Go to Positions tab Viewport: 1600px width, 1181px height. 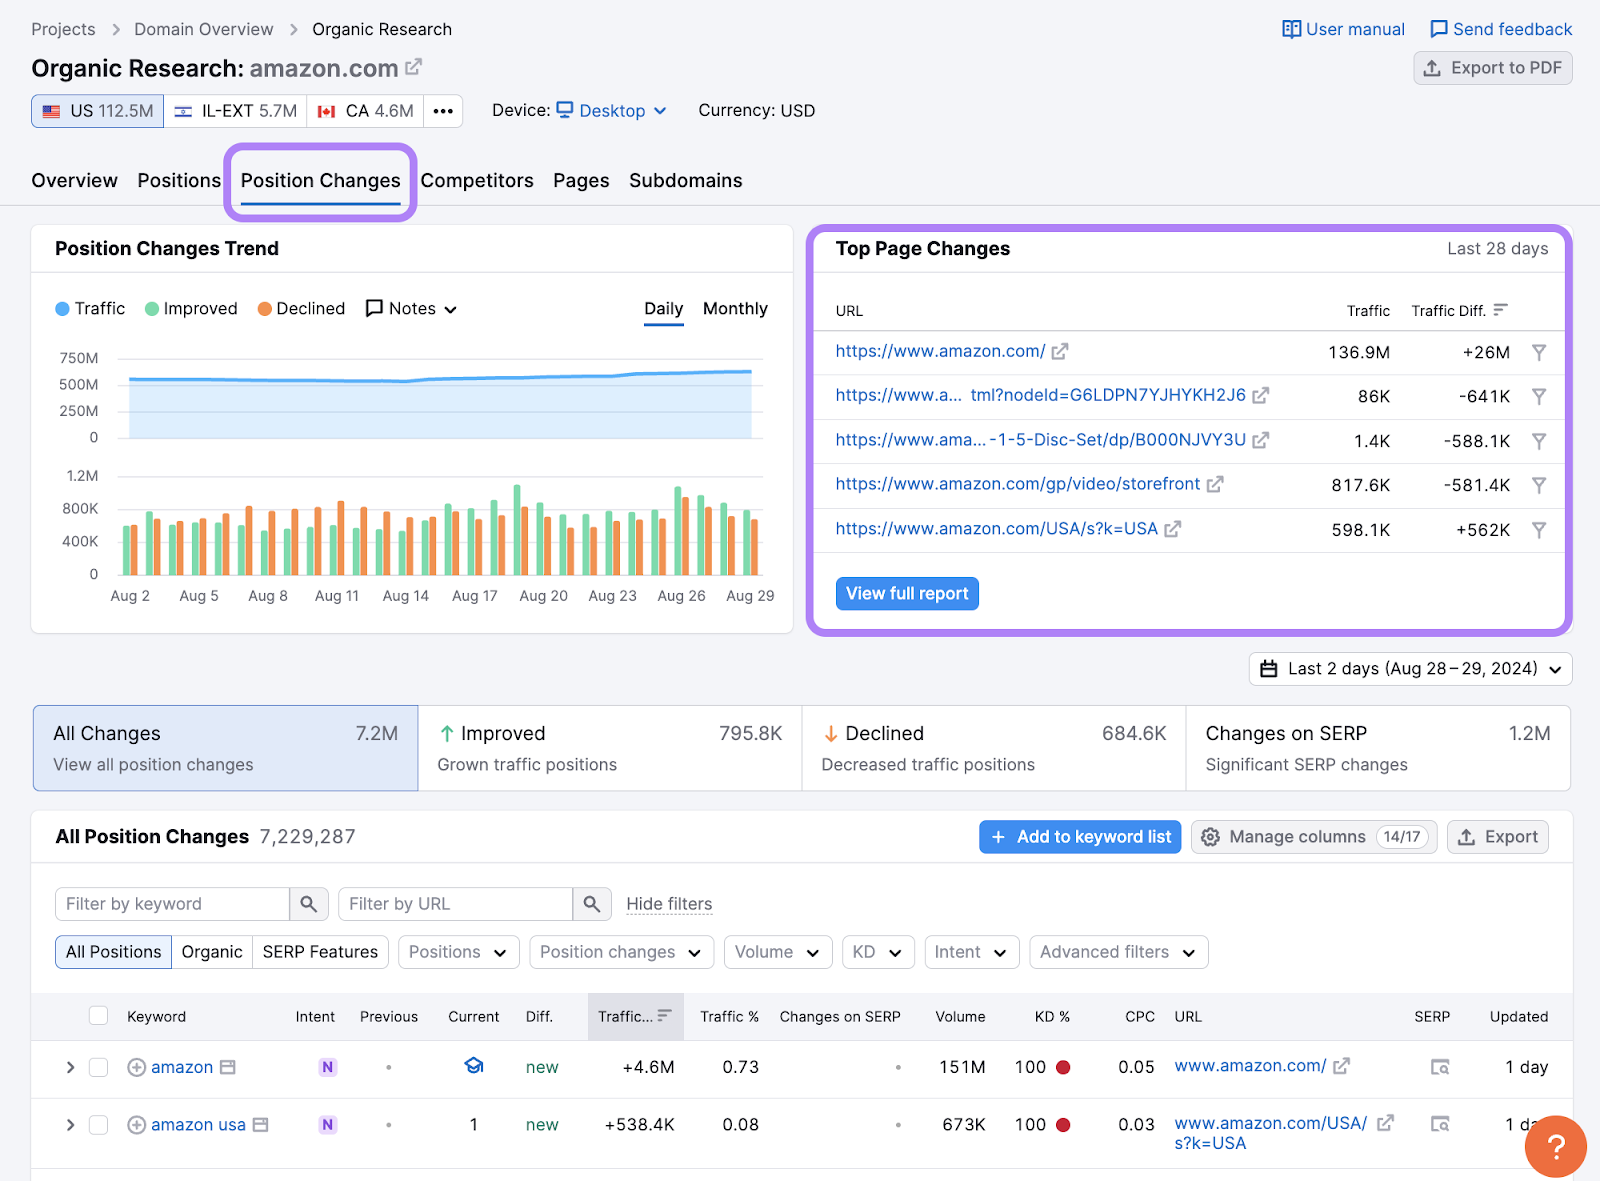[179, 181]
